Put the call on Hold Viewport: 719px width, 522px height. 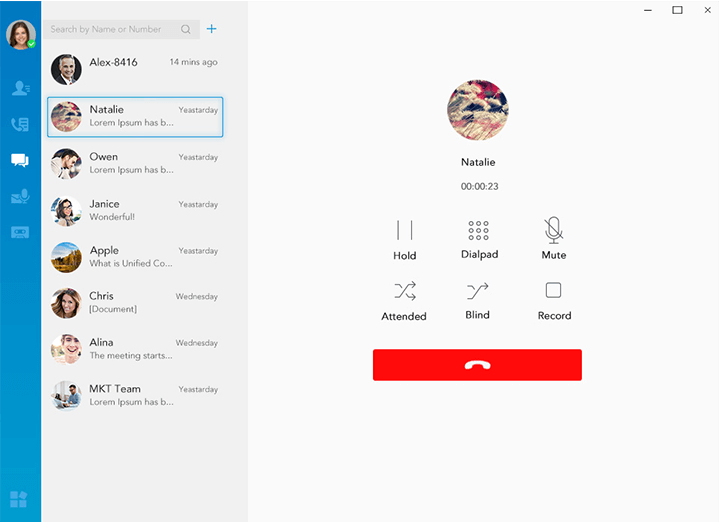pos(404,240)
